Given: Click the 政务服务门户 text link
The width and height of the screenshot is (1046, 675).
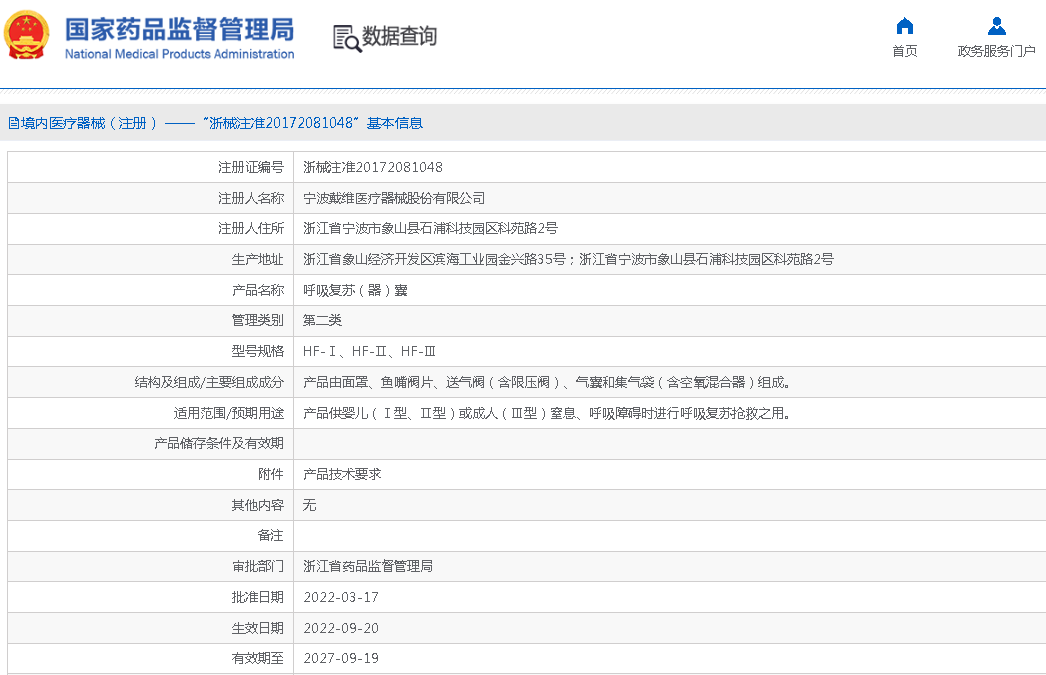Looking at the screenshot, I should pyautogui.click(x=997, y=51).
